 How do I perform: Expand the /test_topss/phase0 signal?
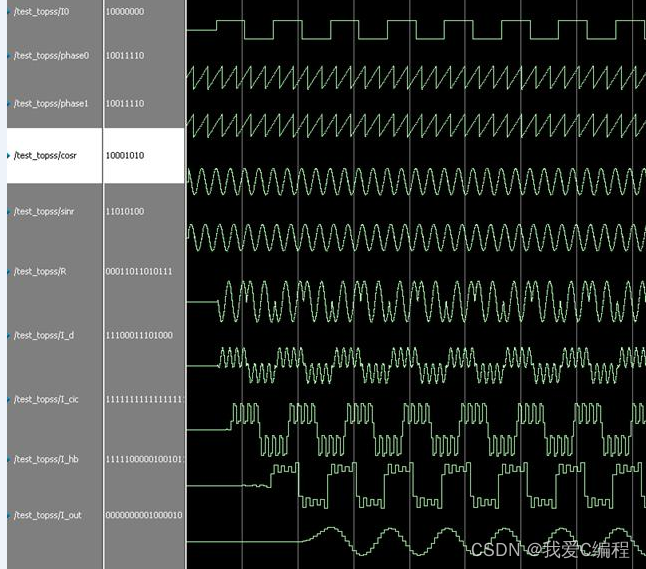coord(9,56)
